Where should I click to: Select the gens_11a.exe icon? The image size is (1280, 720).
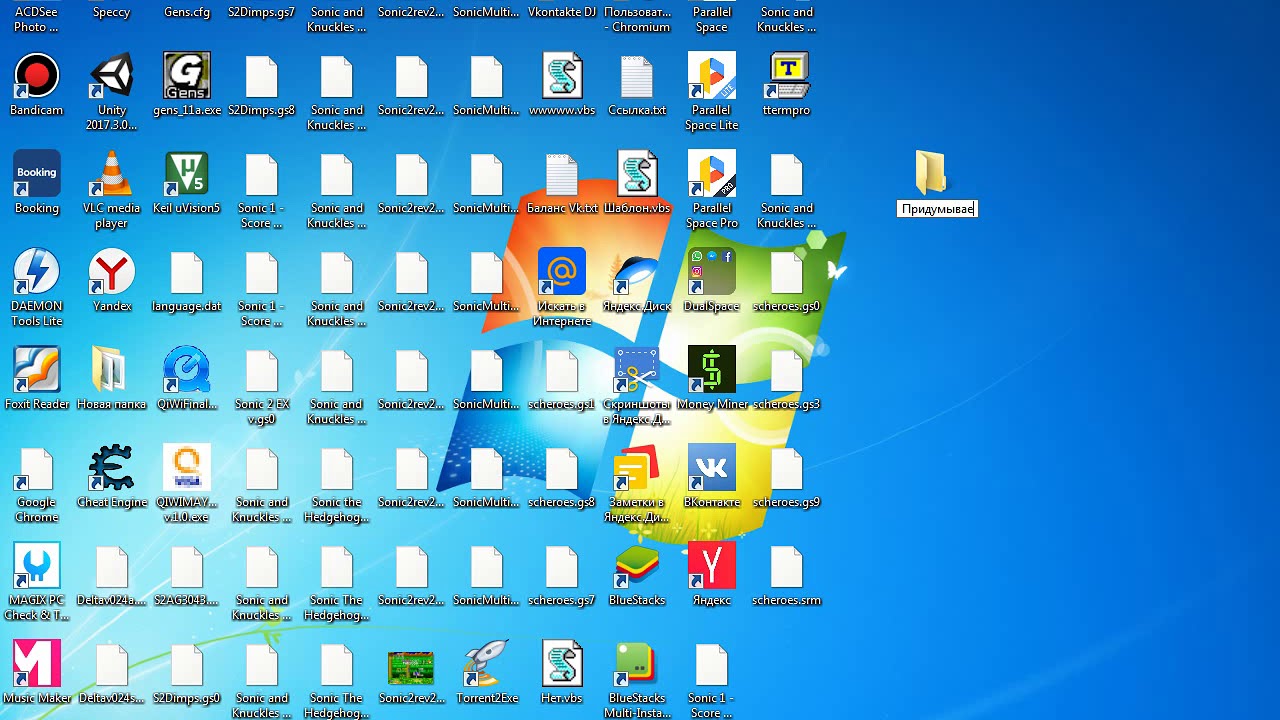pyautogui.click(x=187, y=77)
